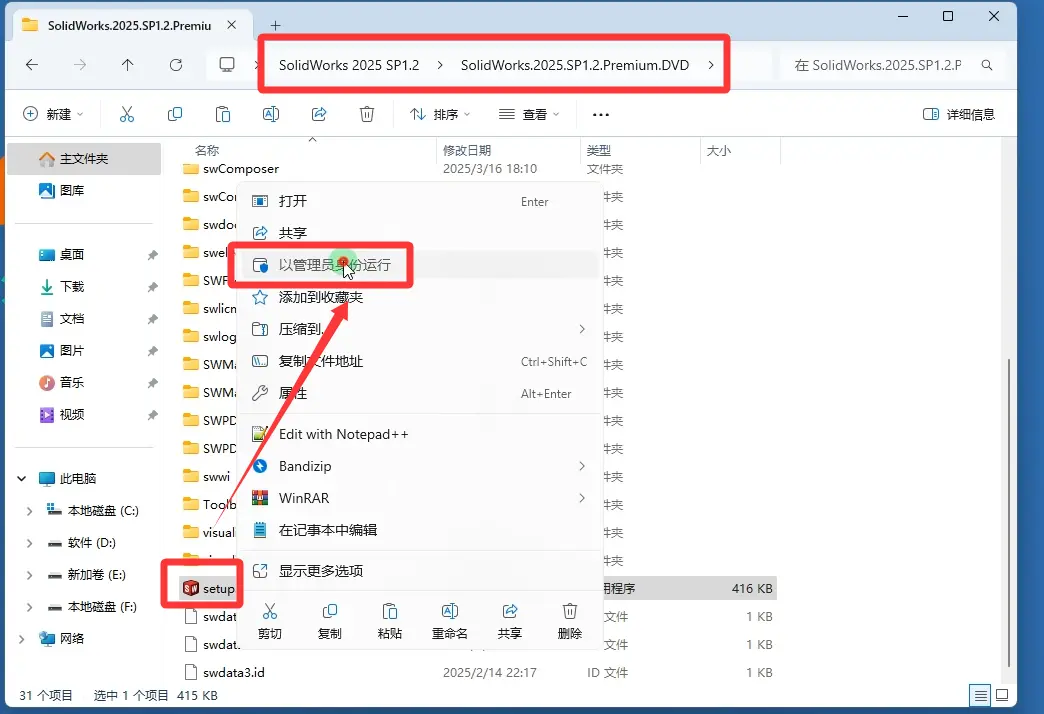Open the three-dots more options menu
The image size is (1044, 714).
click(601, 115)
